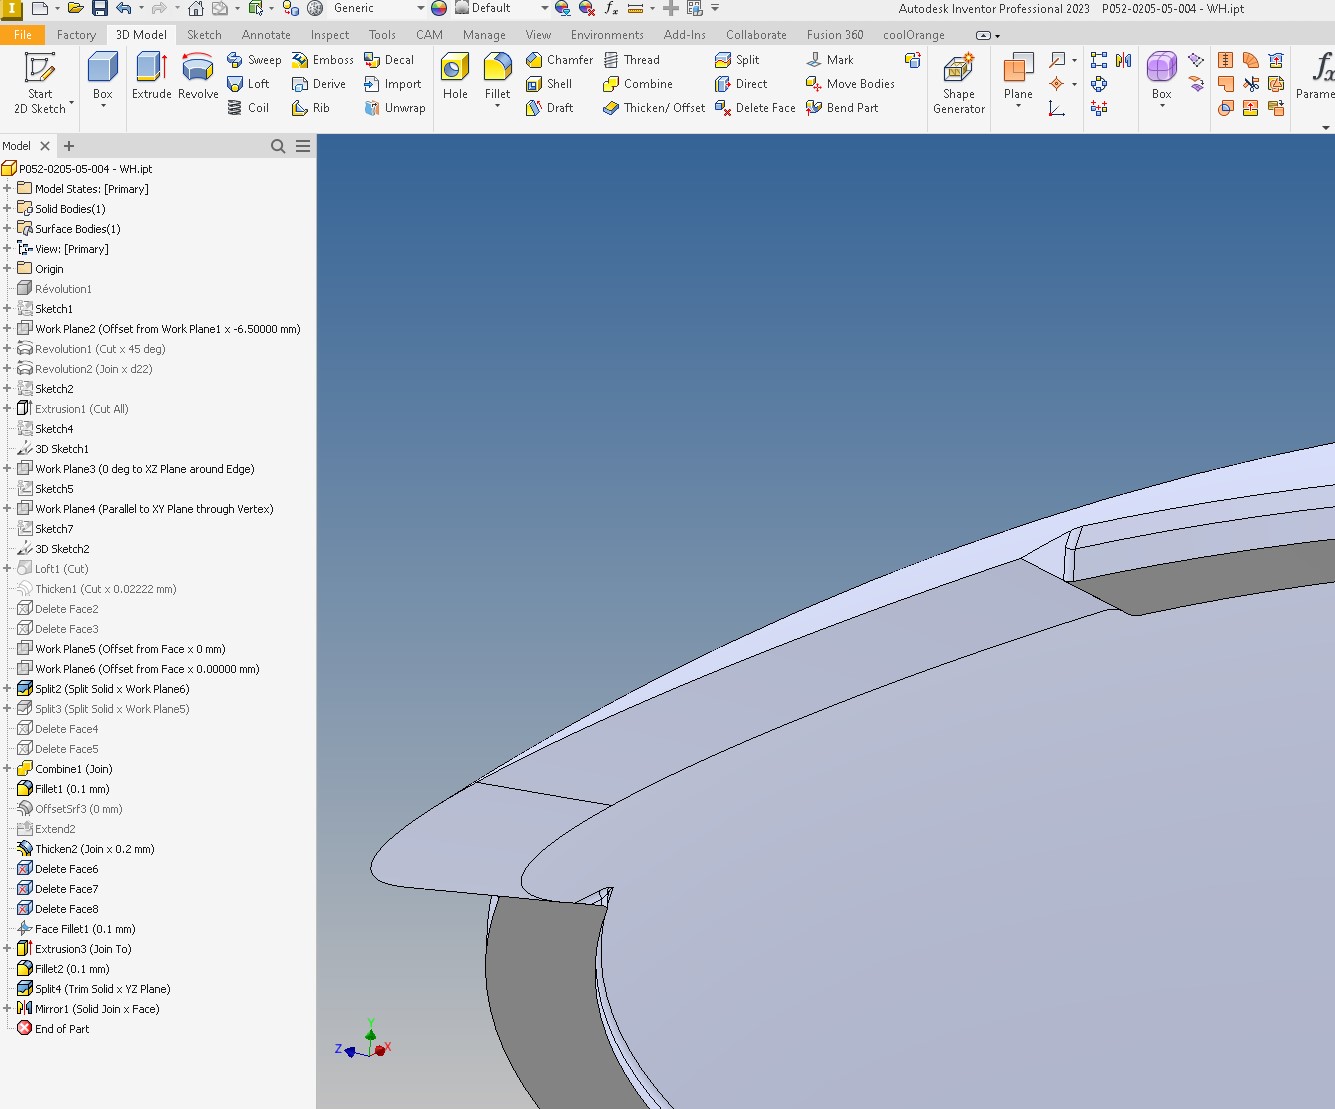Expand the Solid Bodies node
This screenshot has width=1335, height=1109.
click(8, 208)
